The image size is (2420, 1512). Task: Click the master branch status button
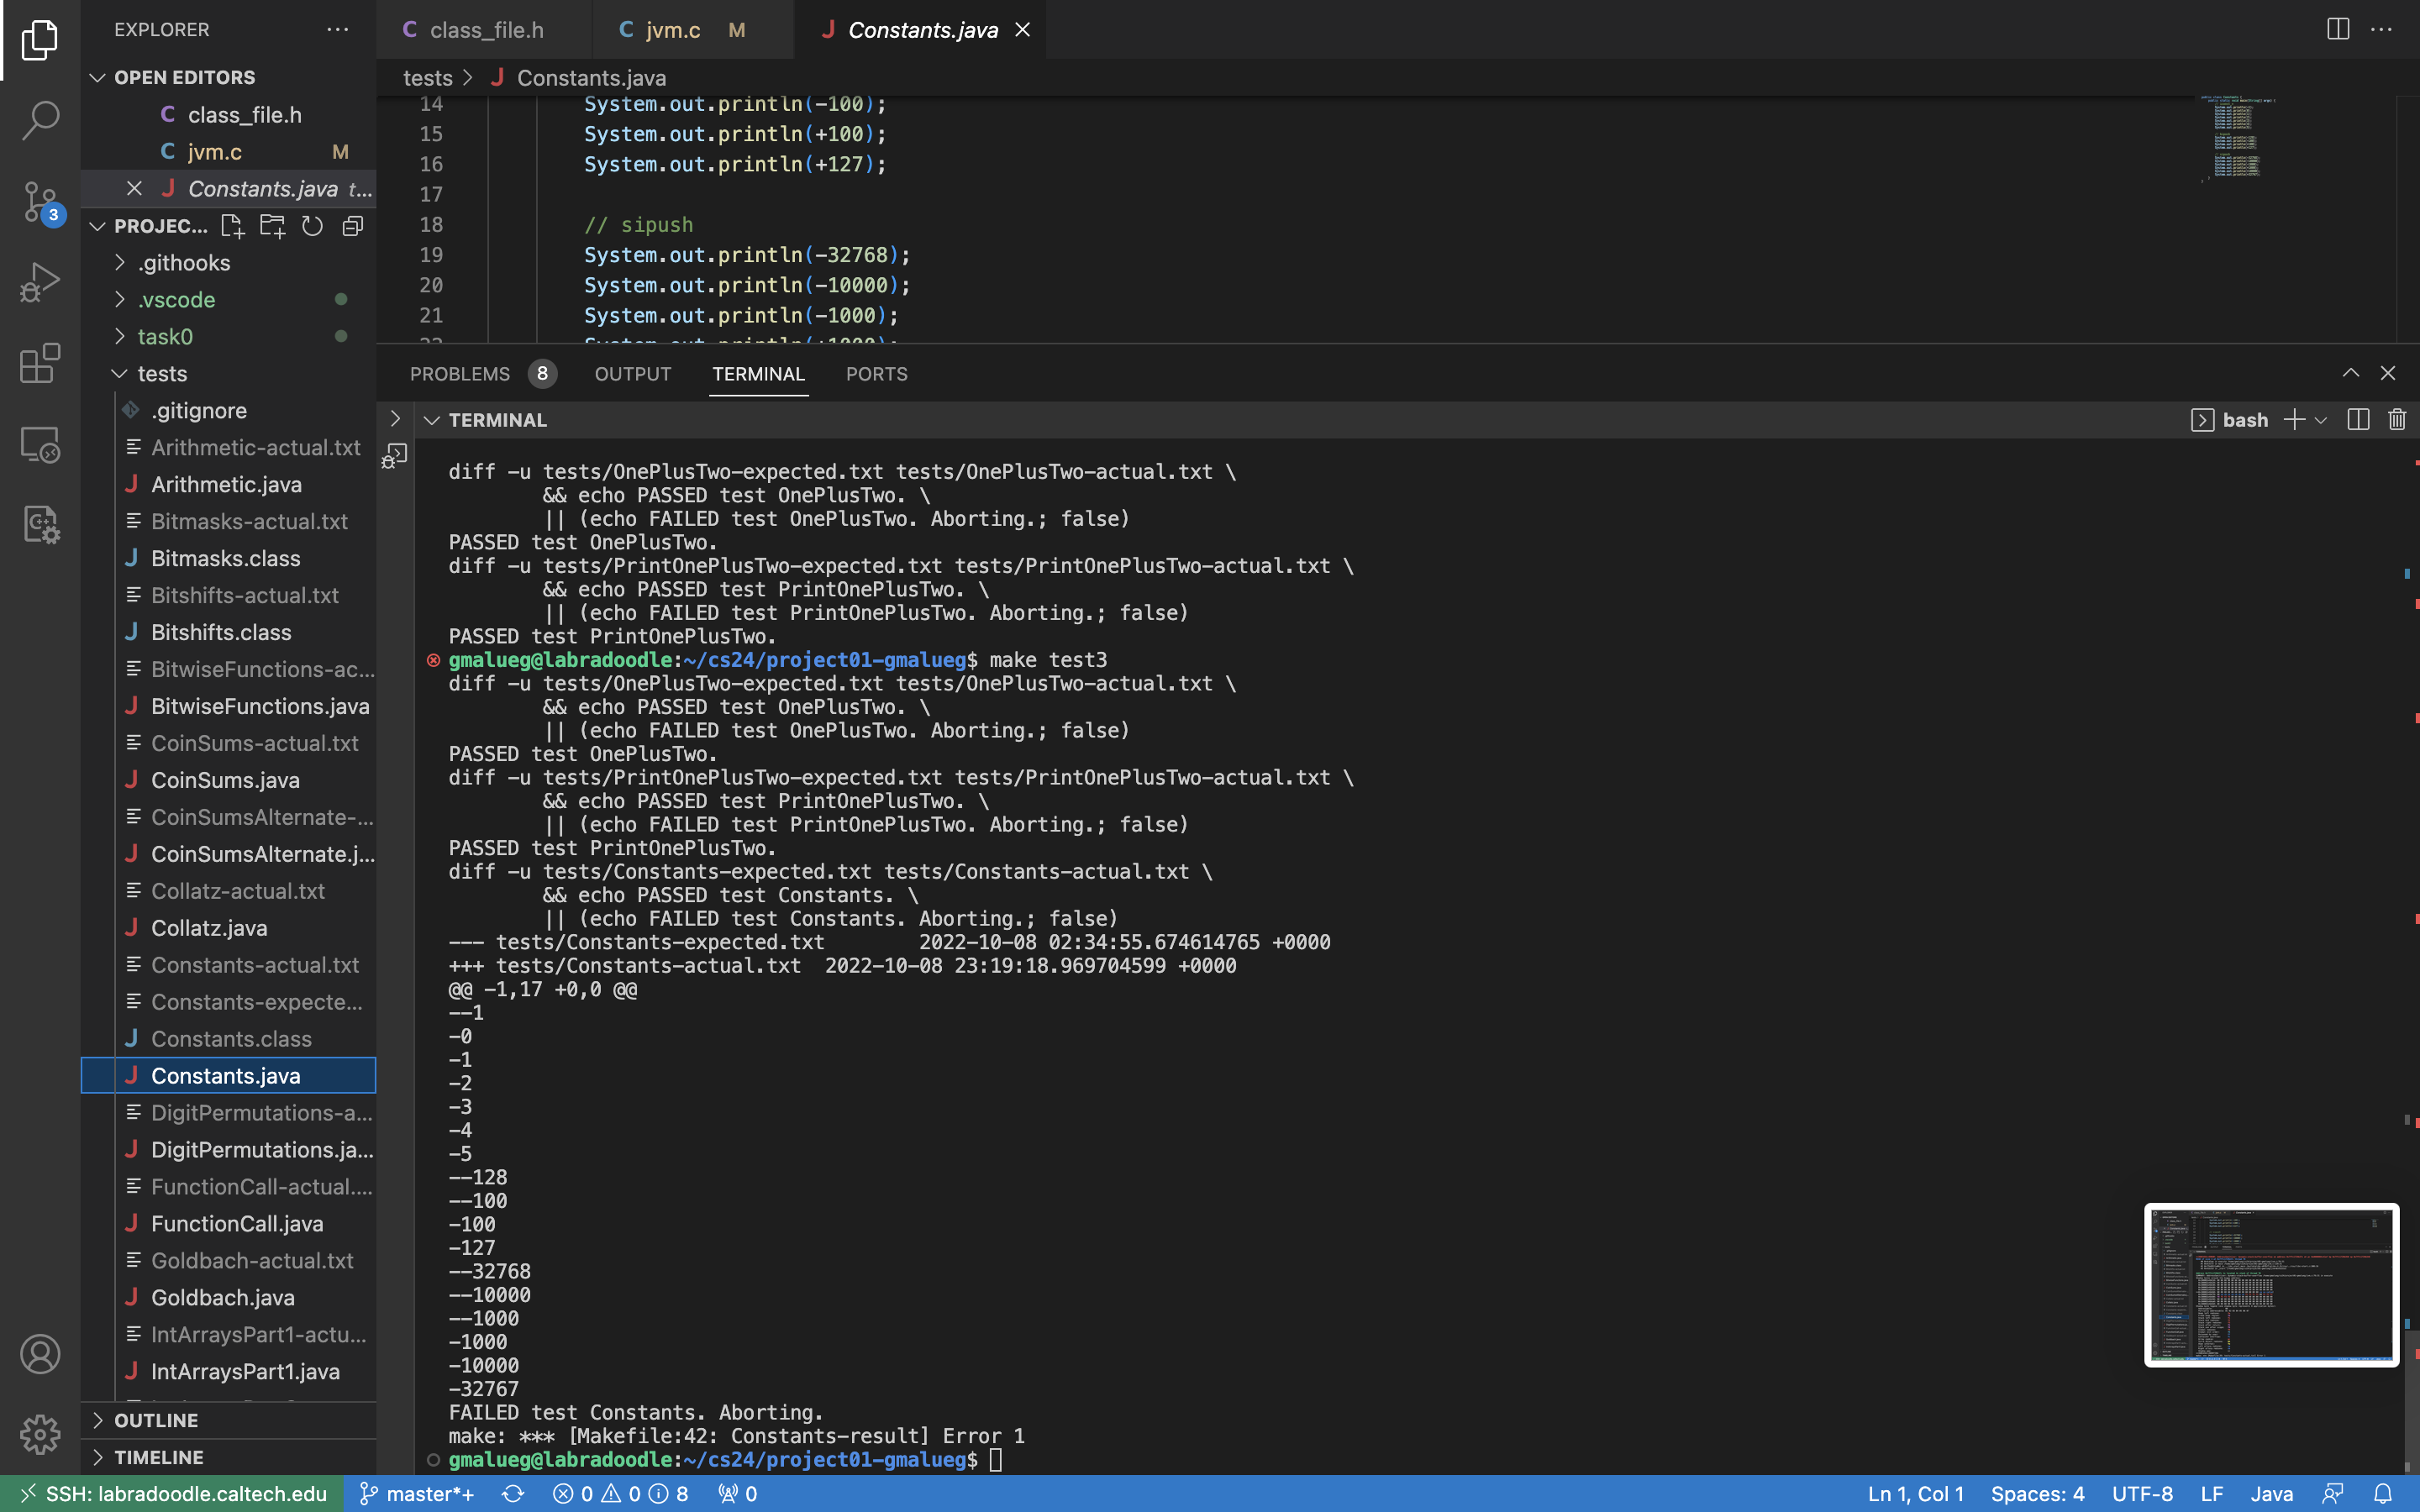(416, 1494)
